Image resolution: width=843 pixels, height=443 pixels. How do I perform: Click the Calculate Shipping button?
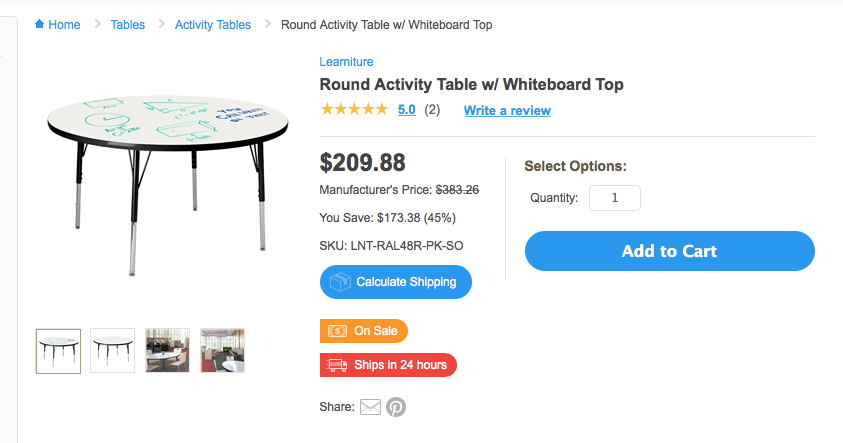coord(396,282)
